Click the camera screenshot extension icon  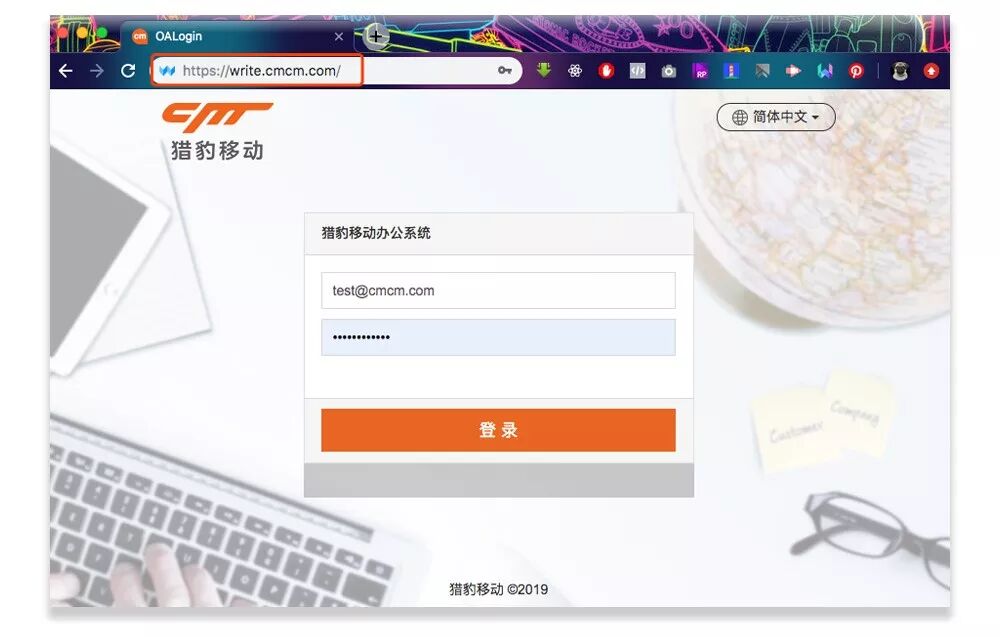[668, 71]
